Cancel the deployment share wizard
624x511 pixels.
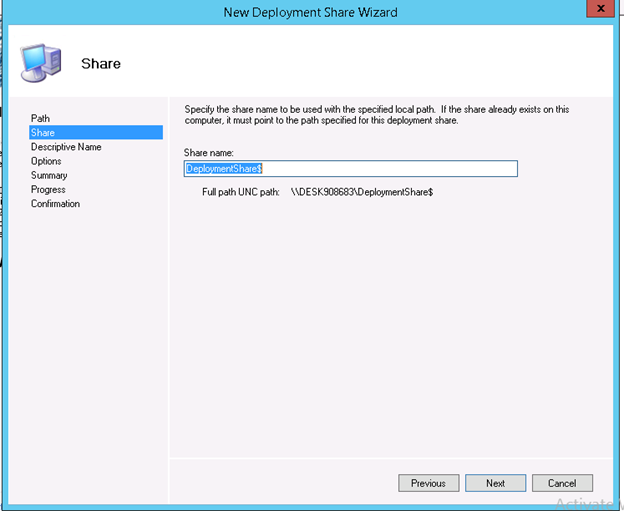tap(562, 483)
